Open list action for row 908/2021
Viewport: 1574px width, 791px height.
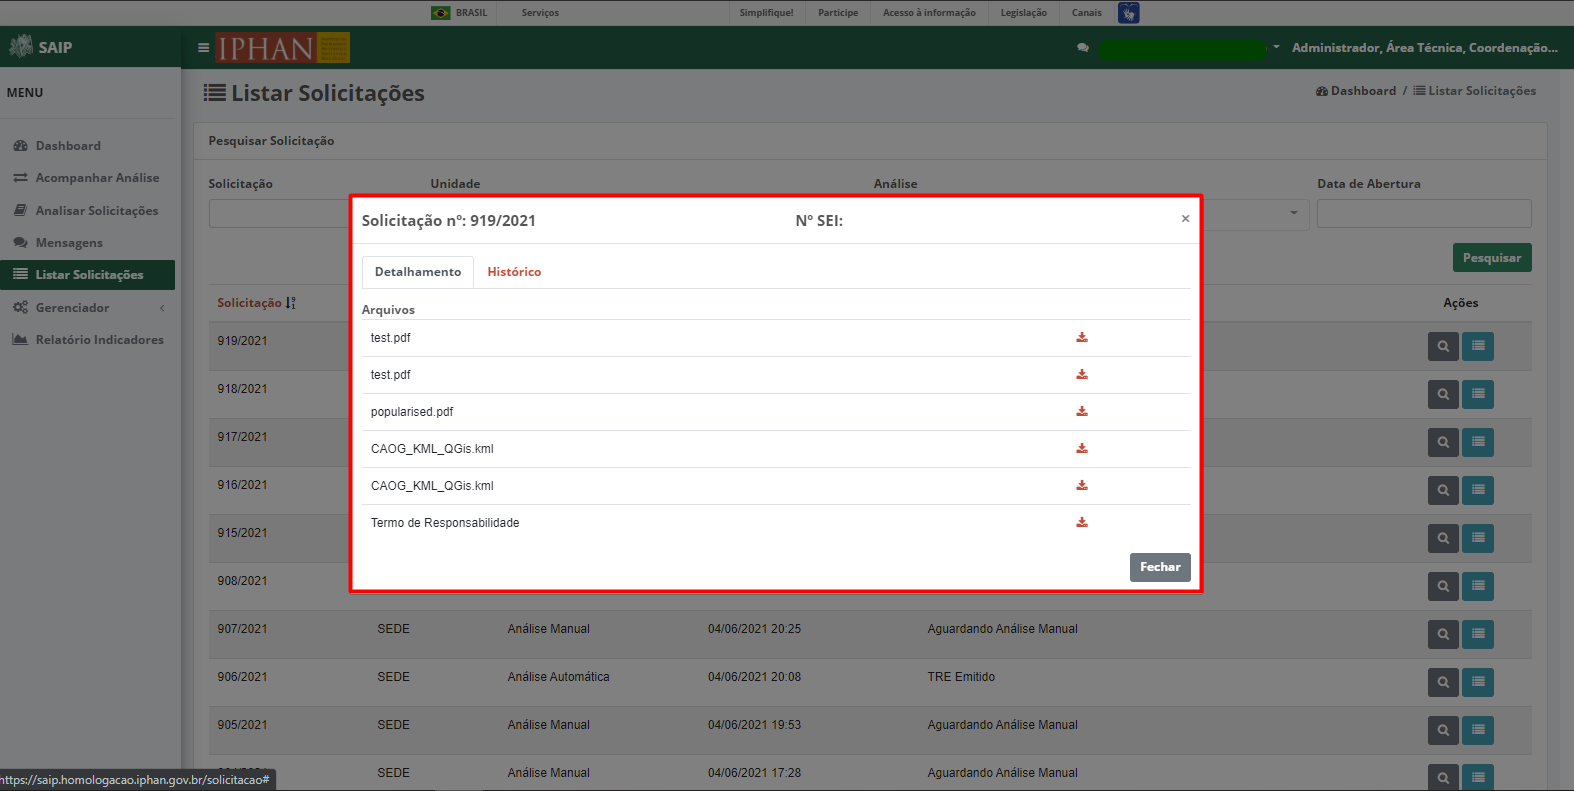pos(1478,587)
